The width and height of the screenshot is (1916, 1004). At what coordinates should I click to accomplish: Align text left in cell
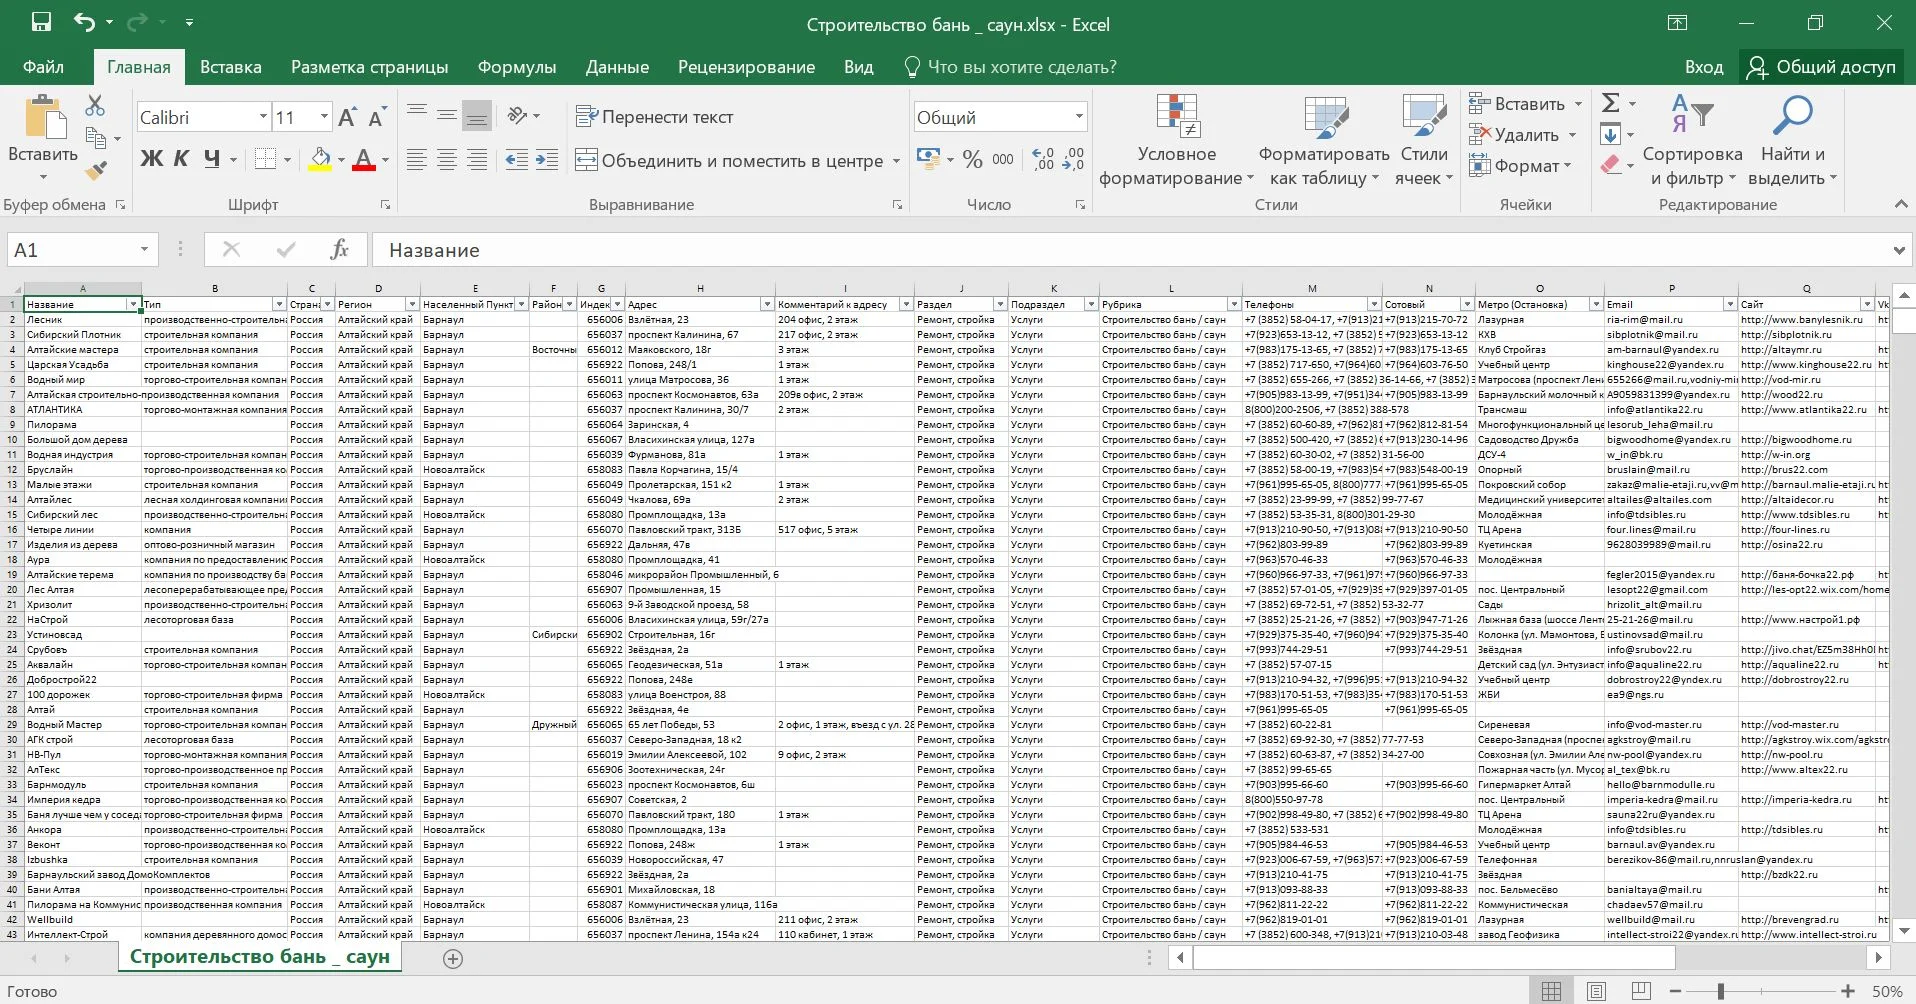coord(417,159)
